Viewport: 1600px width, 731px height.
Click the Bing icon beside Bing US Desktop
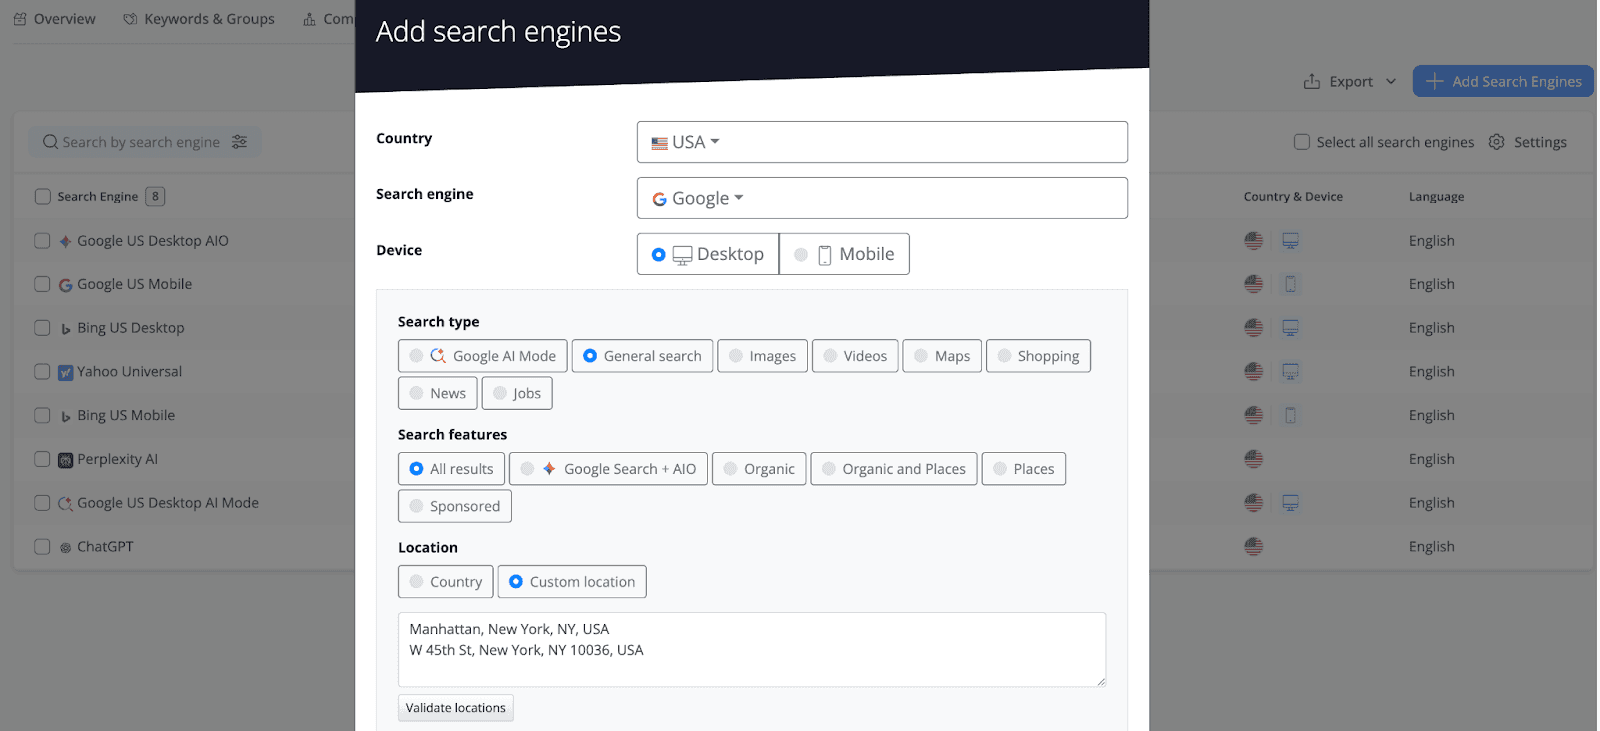click(65, 329)
